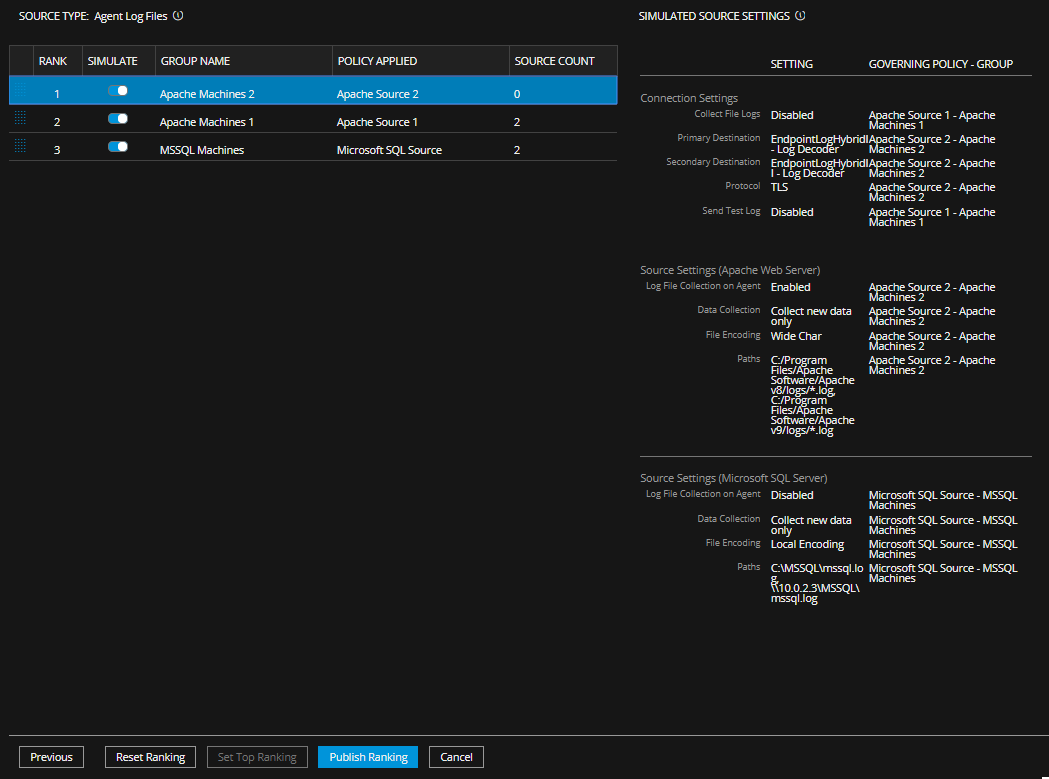Select the Apache Machines 1 group row
The width and height of the screenshot is (1049, 779).
point(207,122)
